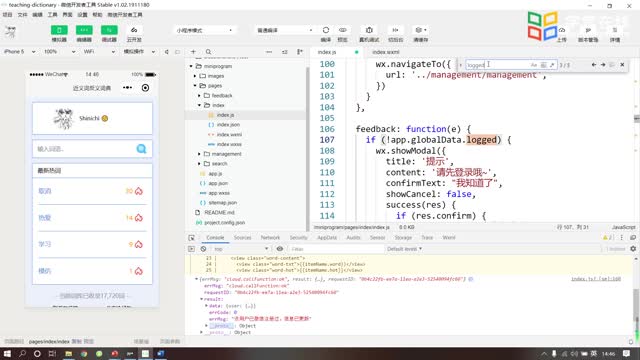Click the find input containing 'logged'
This screenshot has height=360, width=640.
497,65
